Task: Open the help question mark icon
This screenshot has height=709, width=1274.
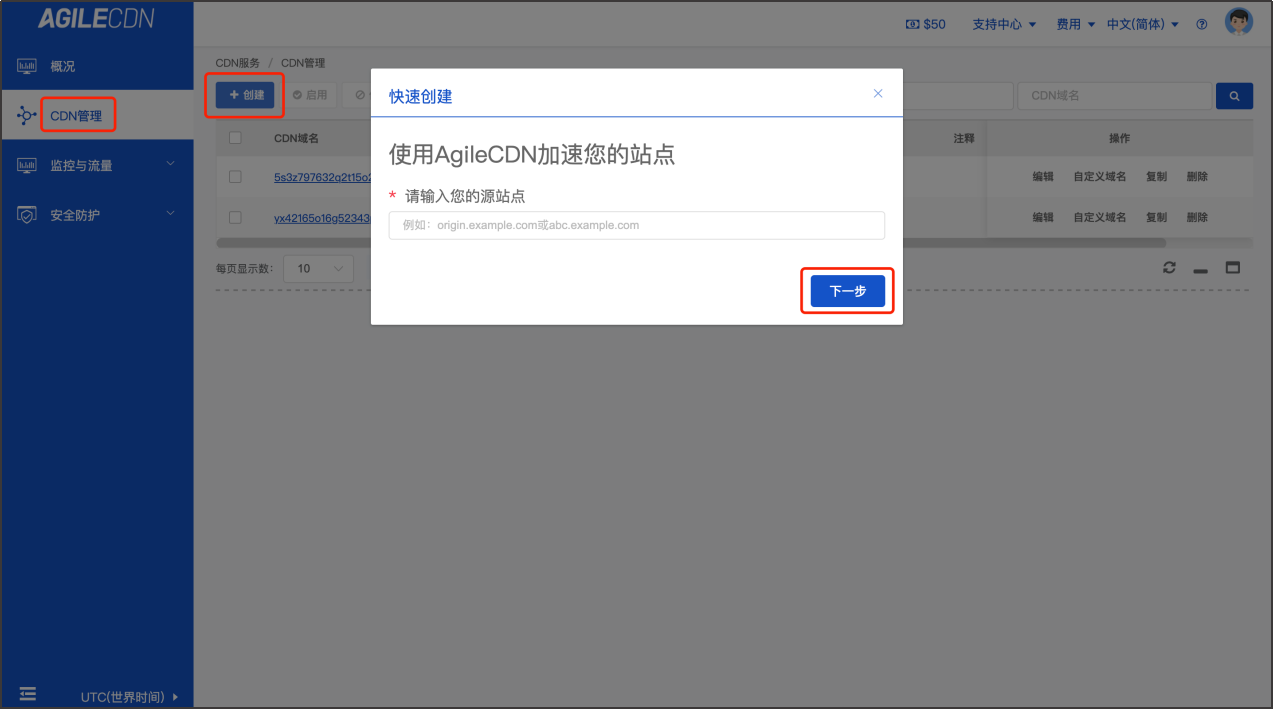Action: point(1202,24)
